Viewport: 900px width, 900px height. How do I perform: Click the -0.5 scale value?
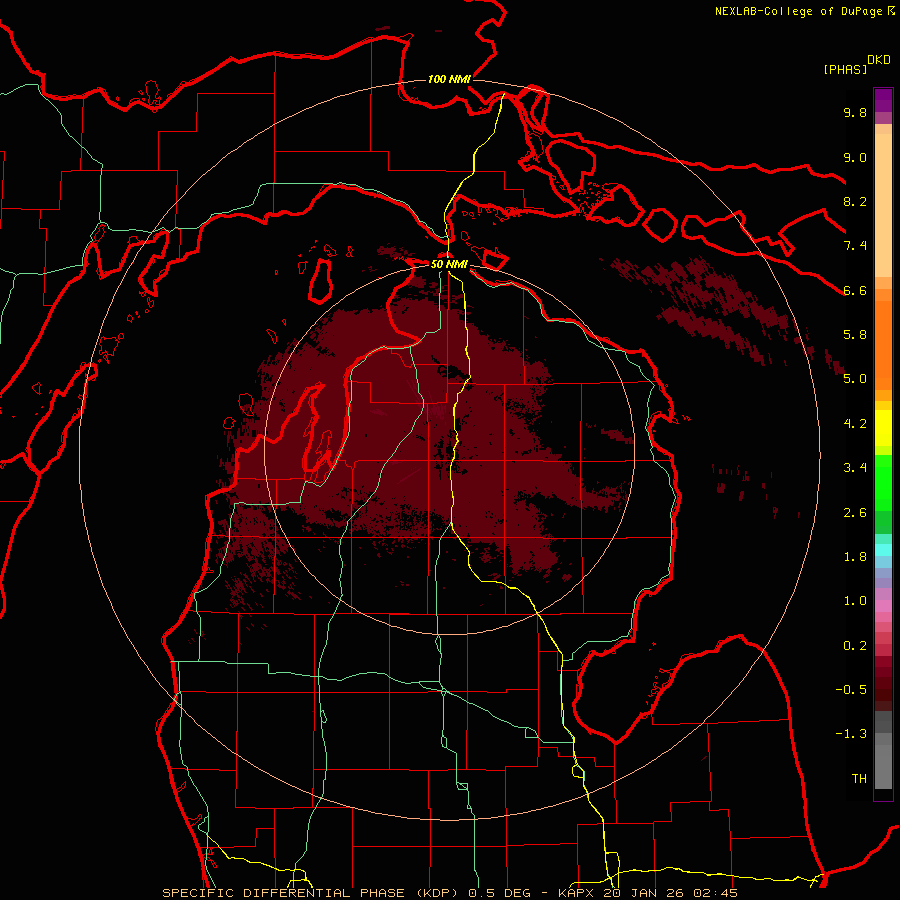851,690
